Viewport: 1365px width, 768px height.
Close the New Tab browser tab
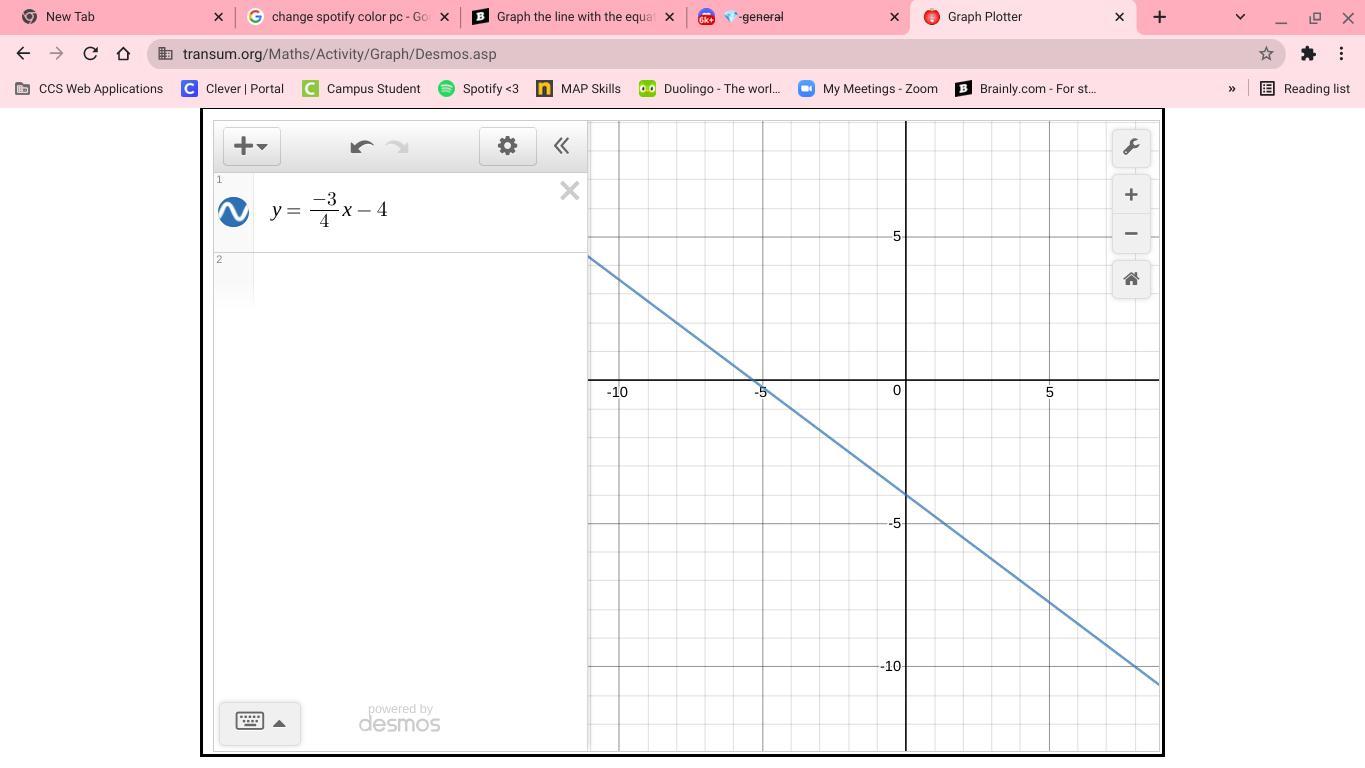pyautogui.click(x=219, y=17)
